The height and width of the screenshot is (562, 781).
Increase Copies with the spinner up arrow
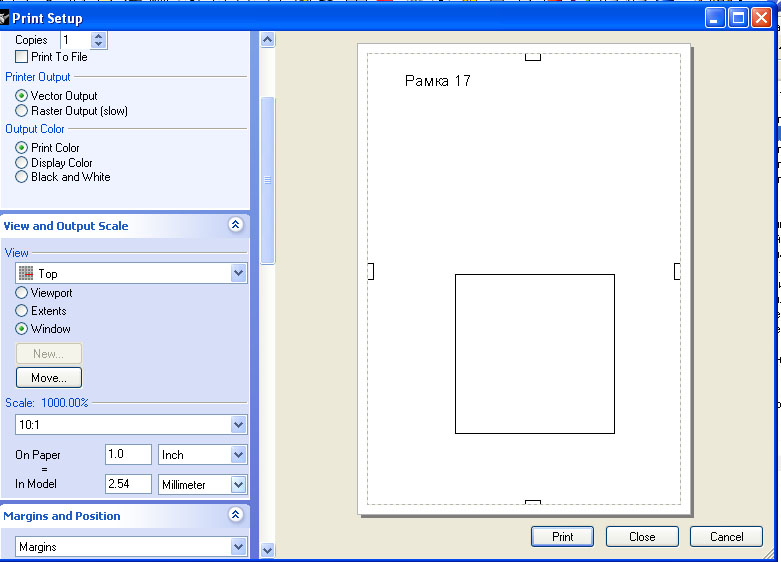[99, 36]
